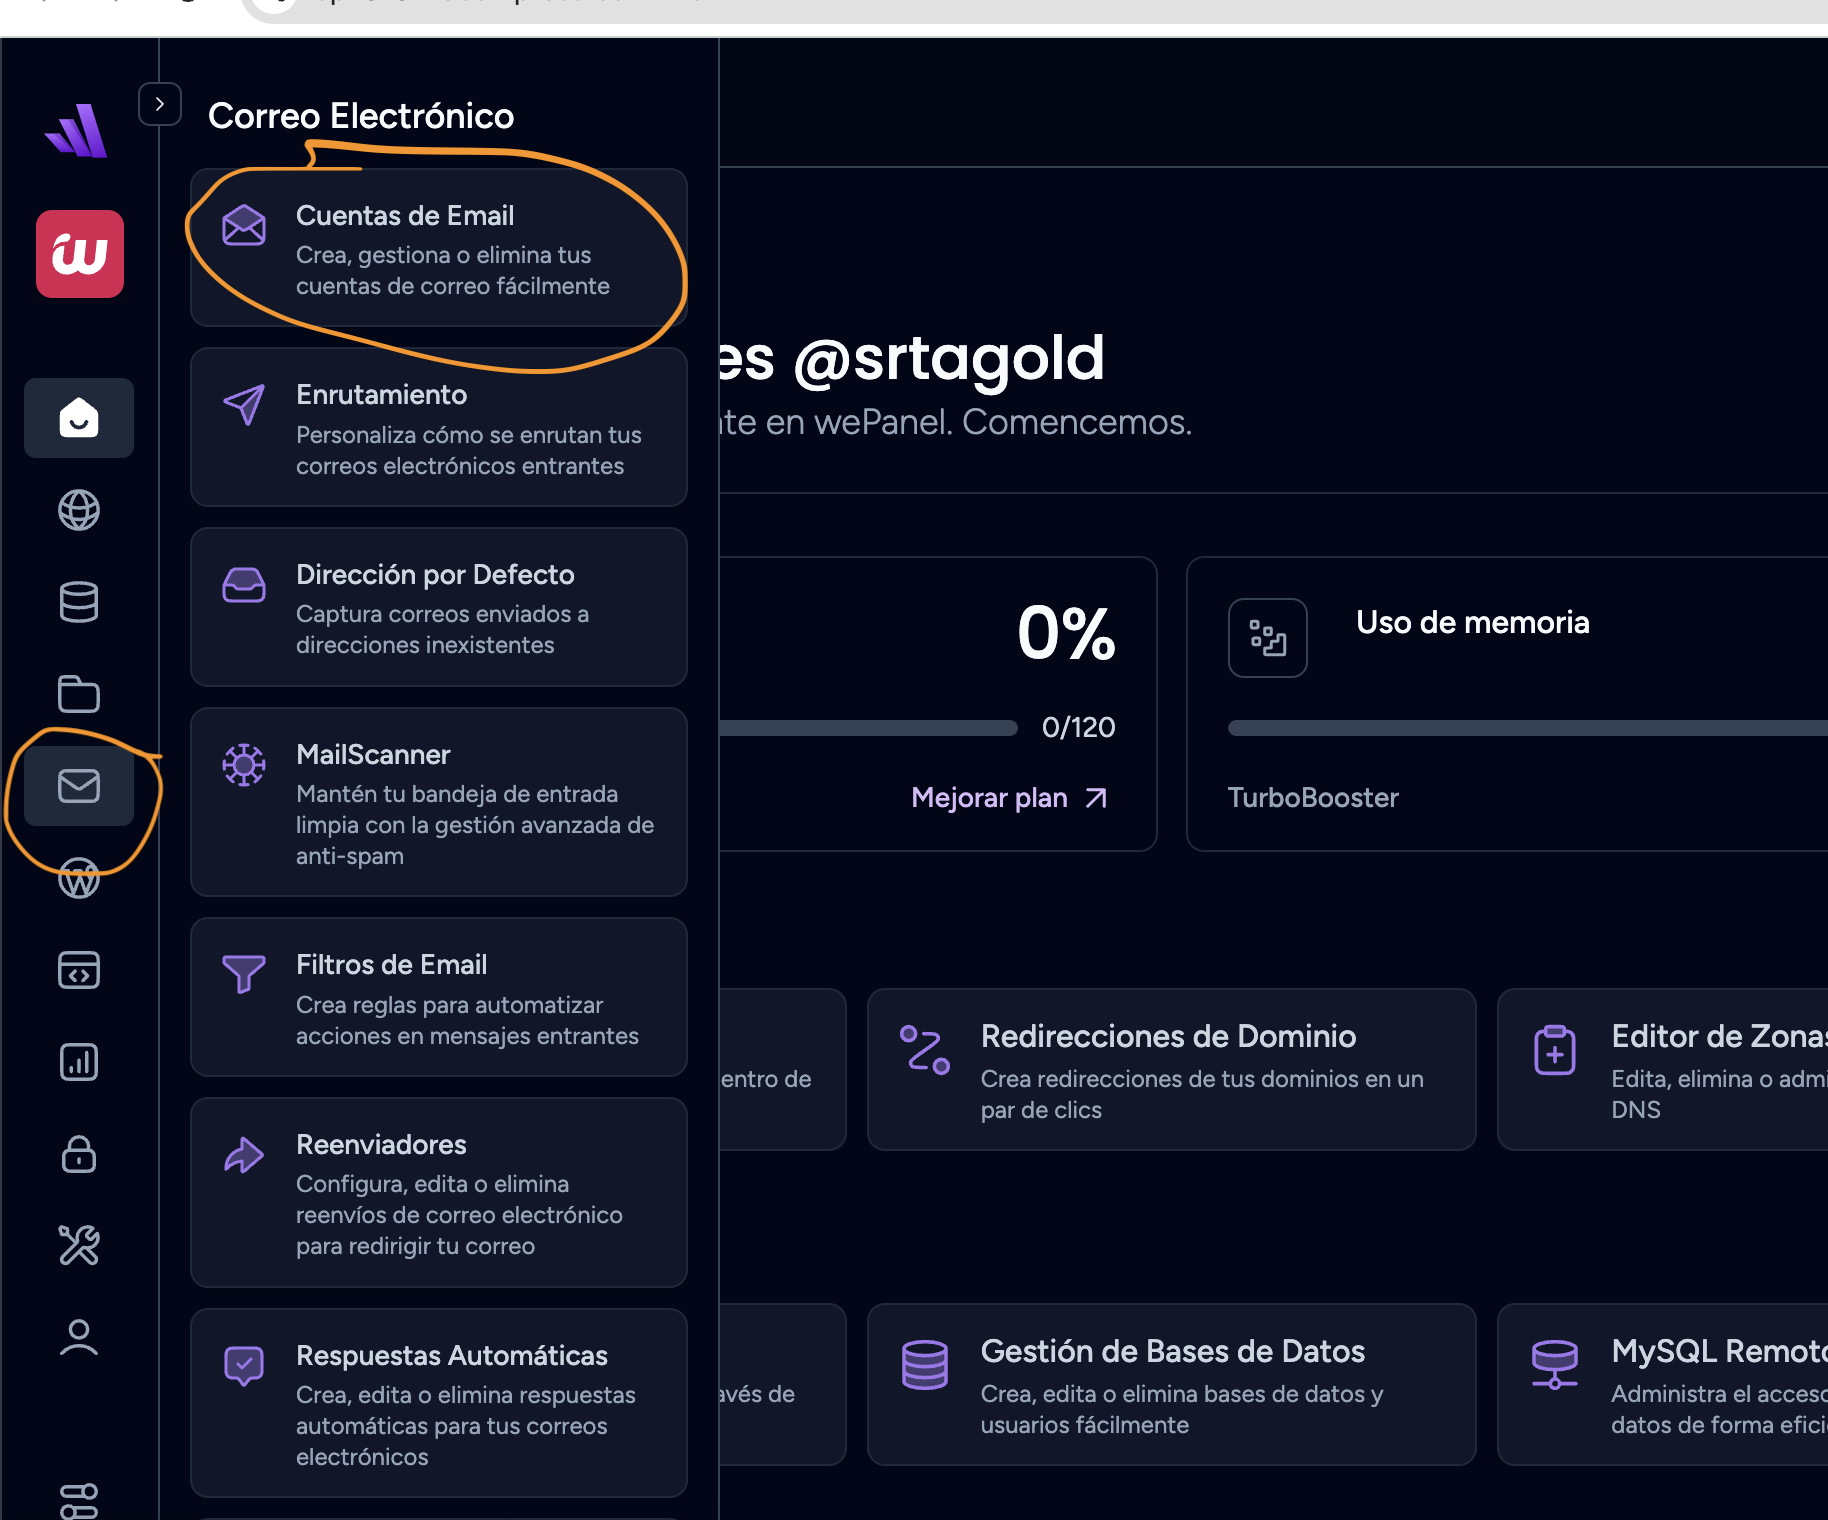
Task: Open the bottom server settings sidebar icon
Action: [79, 1500]
